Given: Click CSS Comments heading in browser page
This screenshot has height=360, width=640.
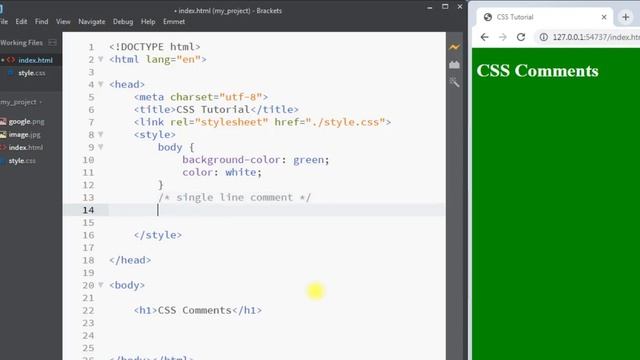Looking at the screenshot, I should coord(537,71).
